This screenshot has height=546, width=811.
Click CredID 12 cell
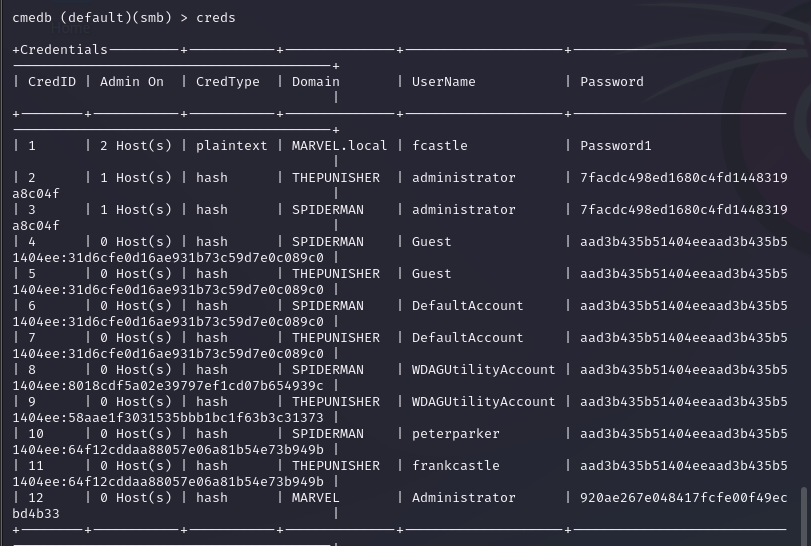(36, 498)
